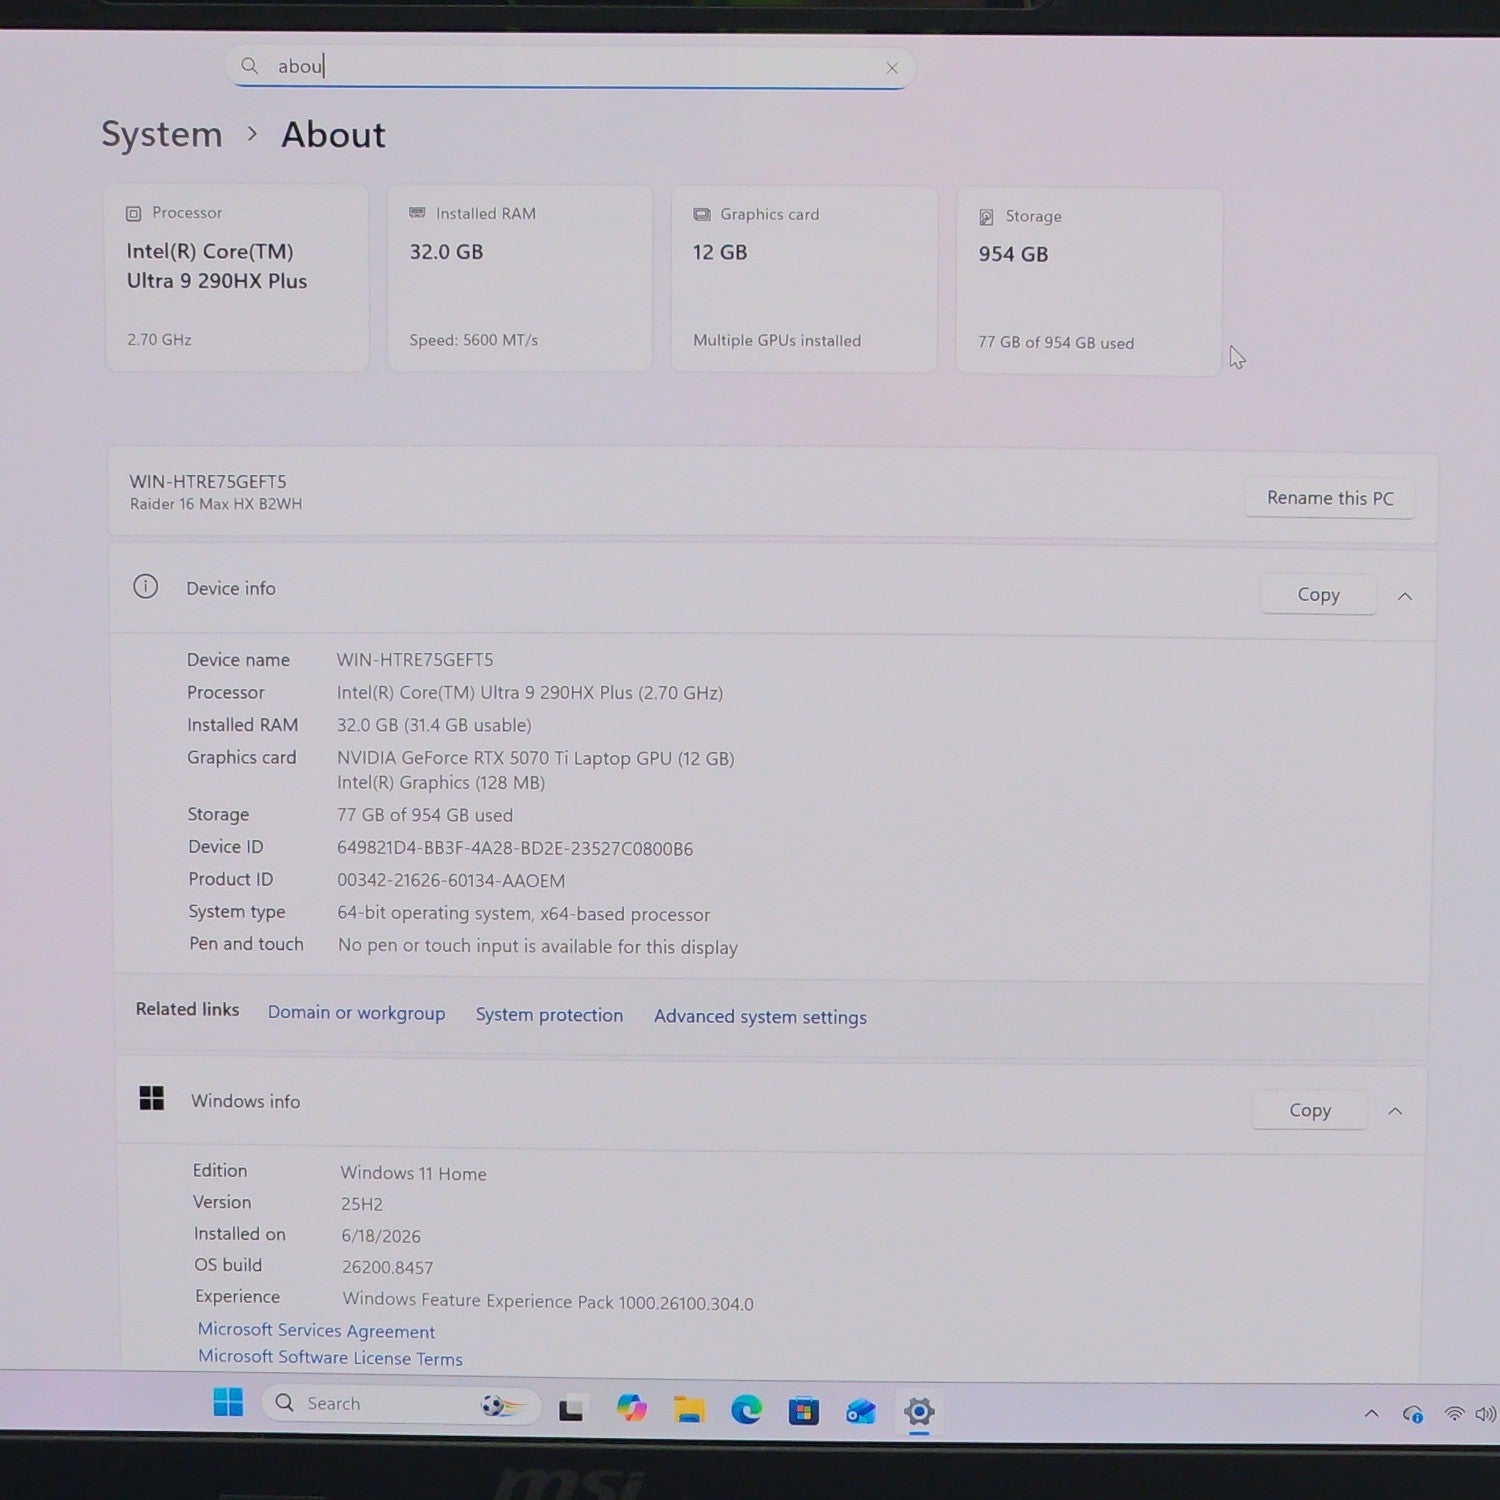The image size is (1500, 1500).
Task: Open the Microsoft Store icon
Action: (803, 1411)
